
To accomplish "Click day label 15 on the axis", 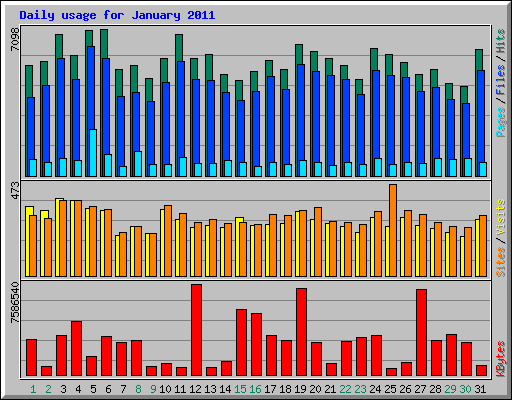I will tap(240, 389).
